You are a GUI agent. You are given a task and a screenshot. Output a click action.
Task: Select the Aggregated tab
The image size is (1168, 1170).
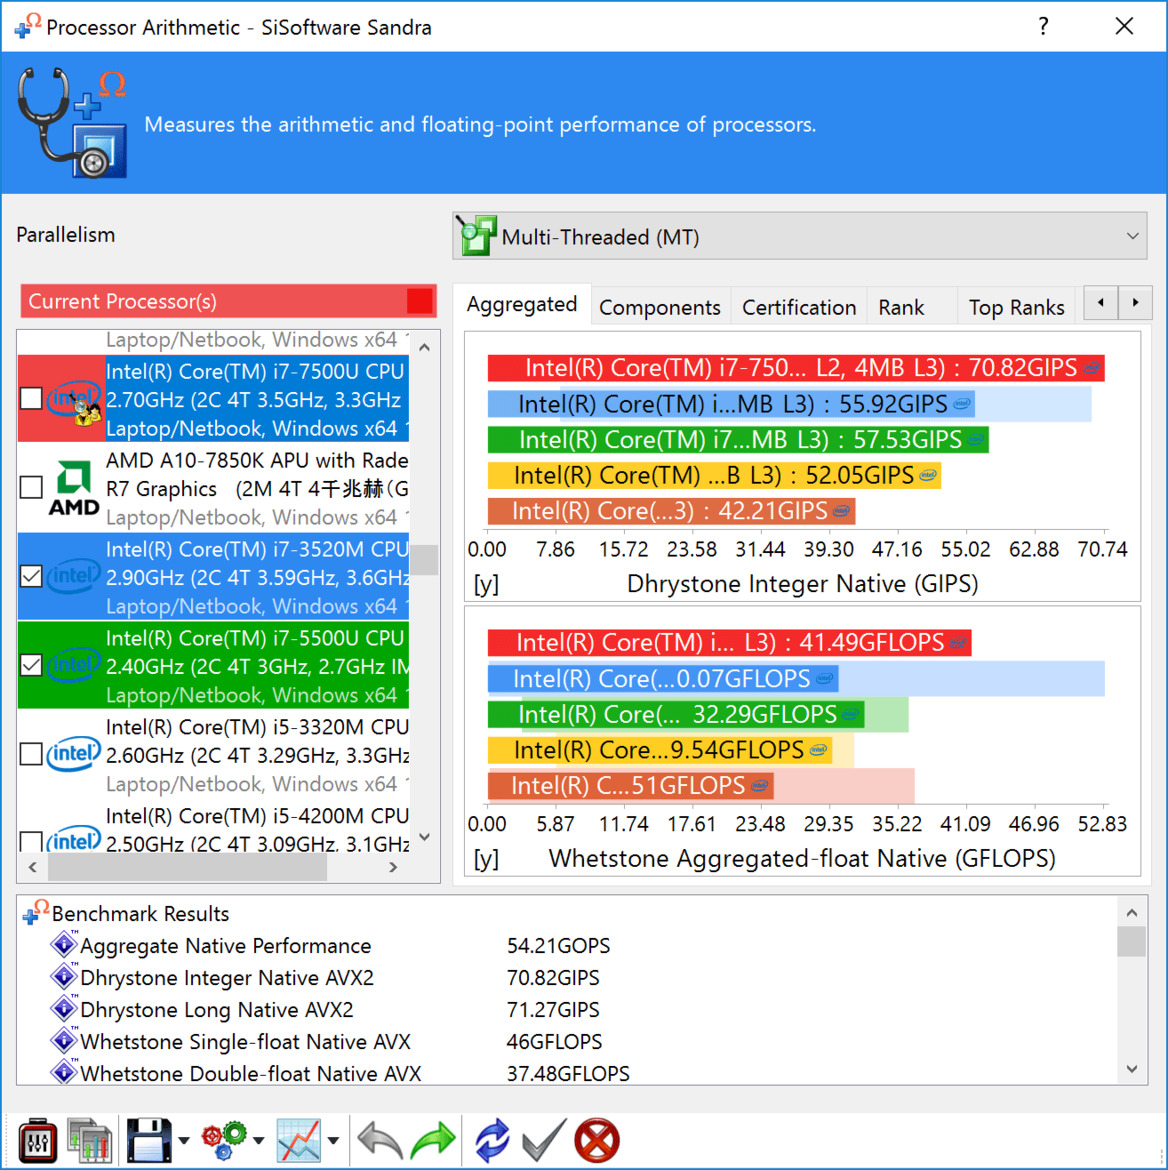[522, 304]
